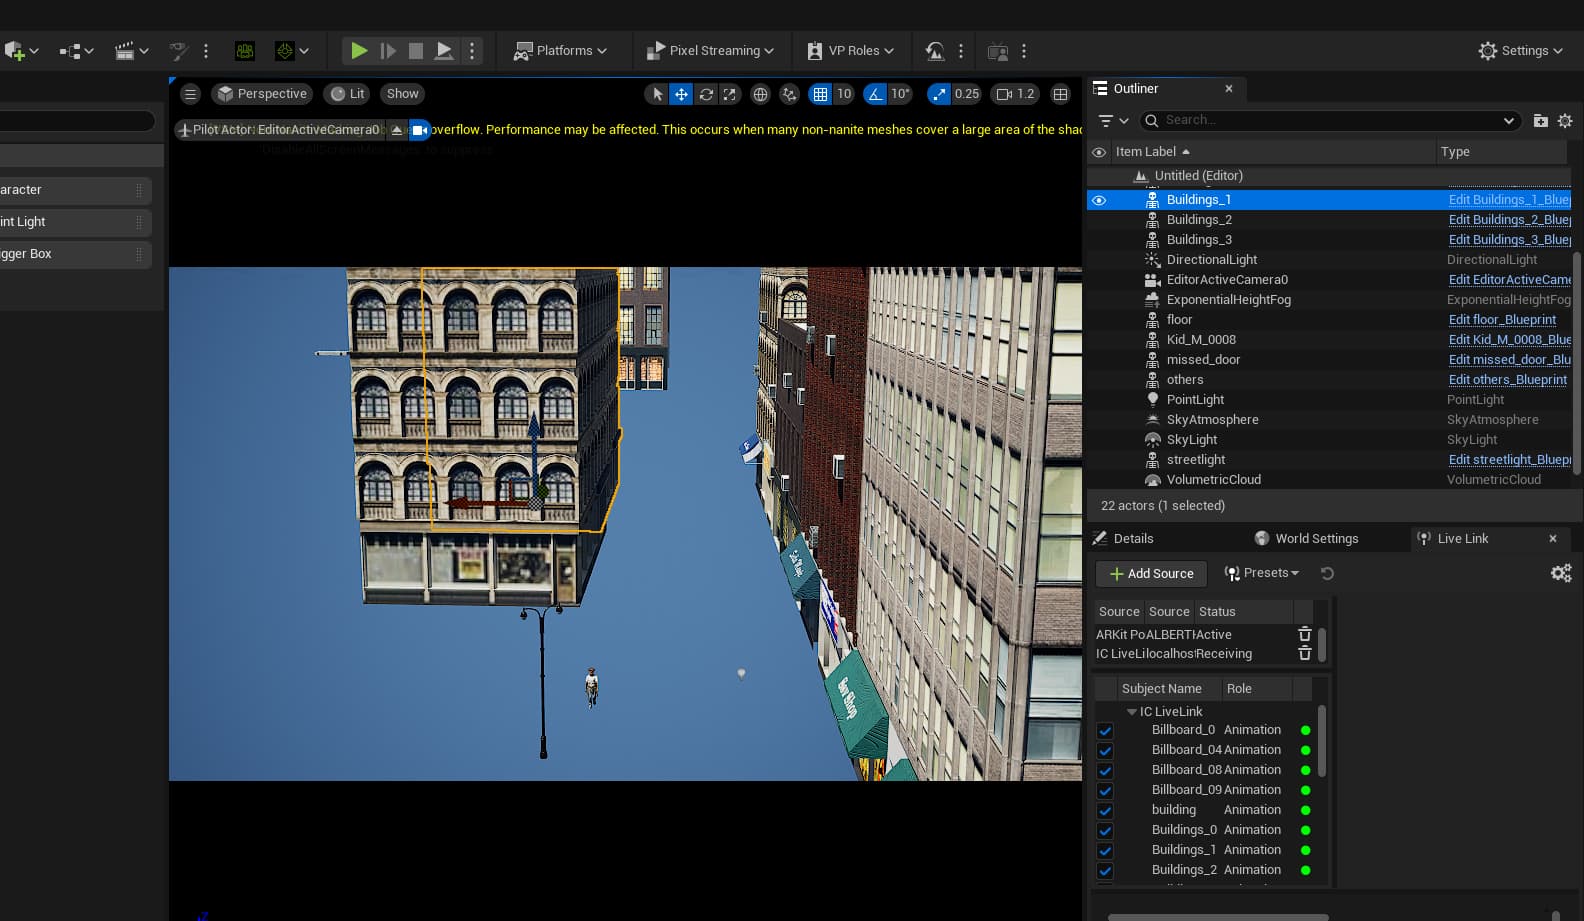Uncheck the Billboard_0 subject checkbox
Screen dimensions: 1584x921
click(x=1105, y=731)
